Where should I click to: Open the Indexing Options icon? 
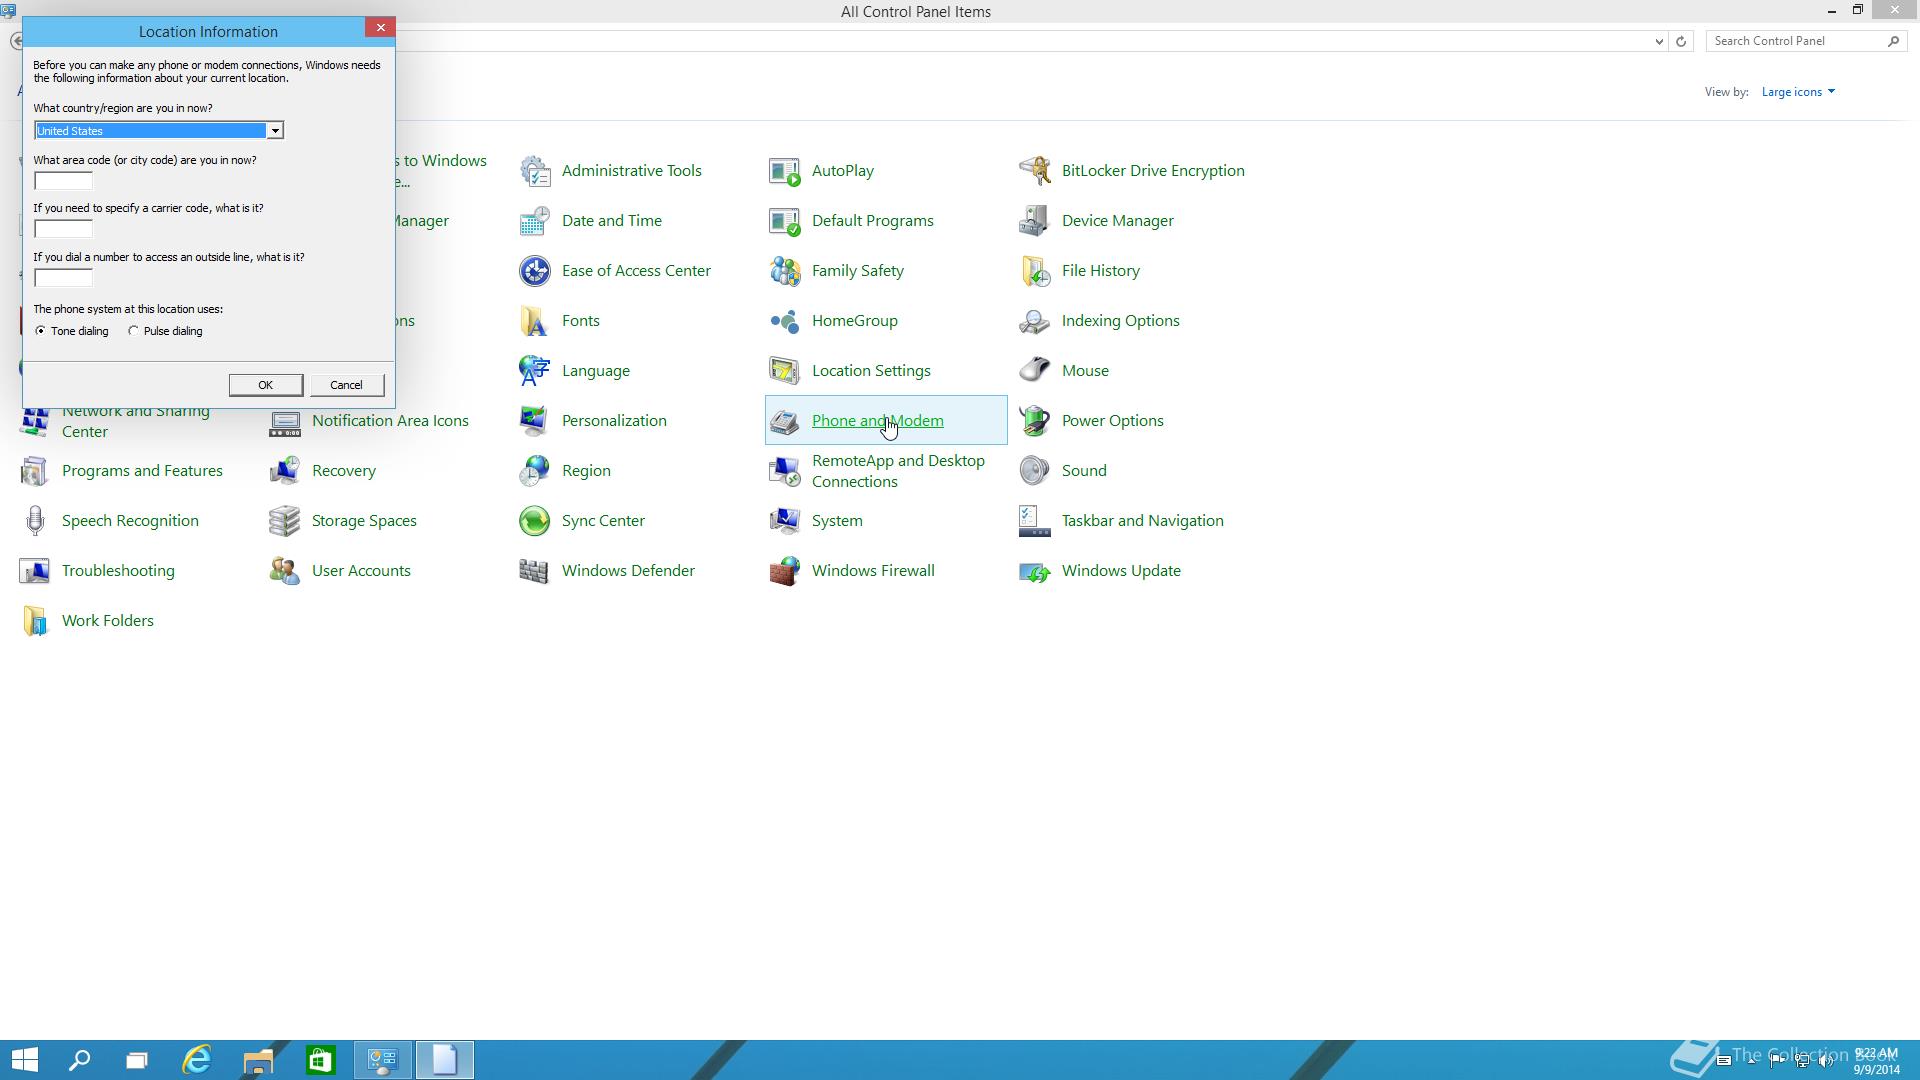1035,321
